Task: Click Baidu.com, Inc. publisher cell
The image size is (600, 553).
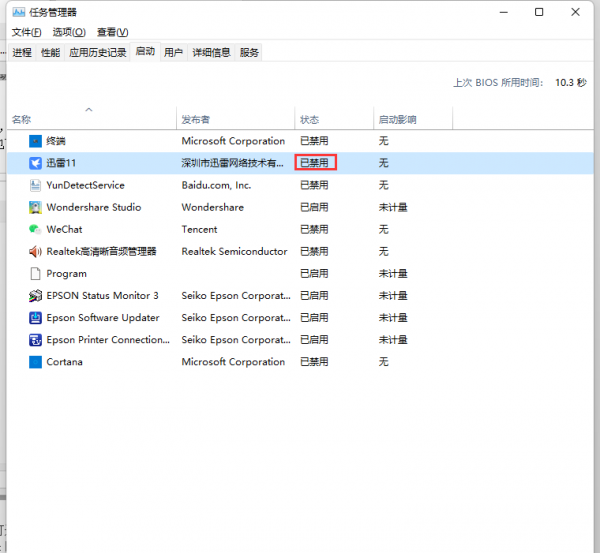Action: pyautogui.click(x=216, y=186)
